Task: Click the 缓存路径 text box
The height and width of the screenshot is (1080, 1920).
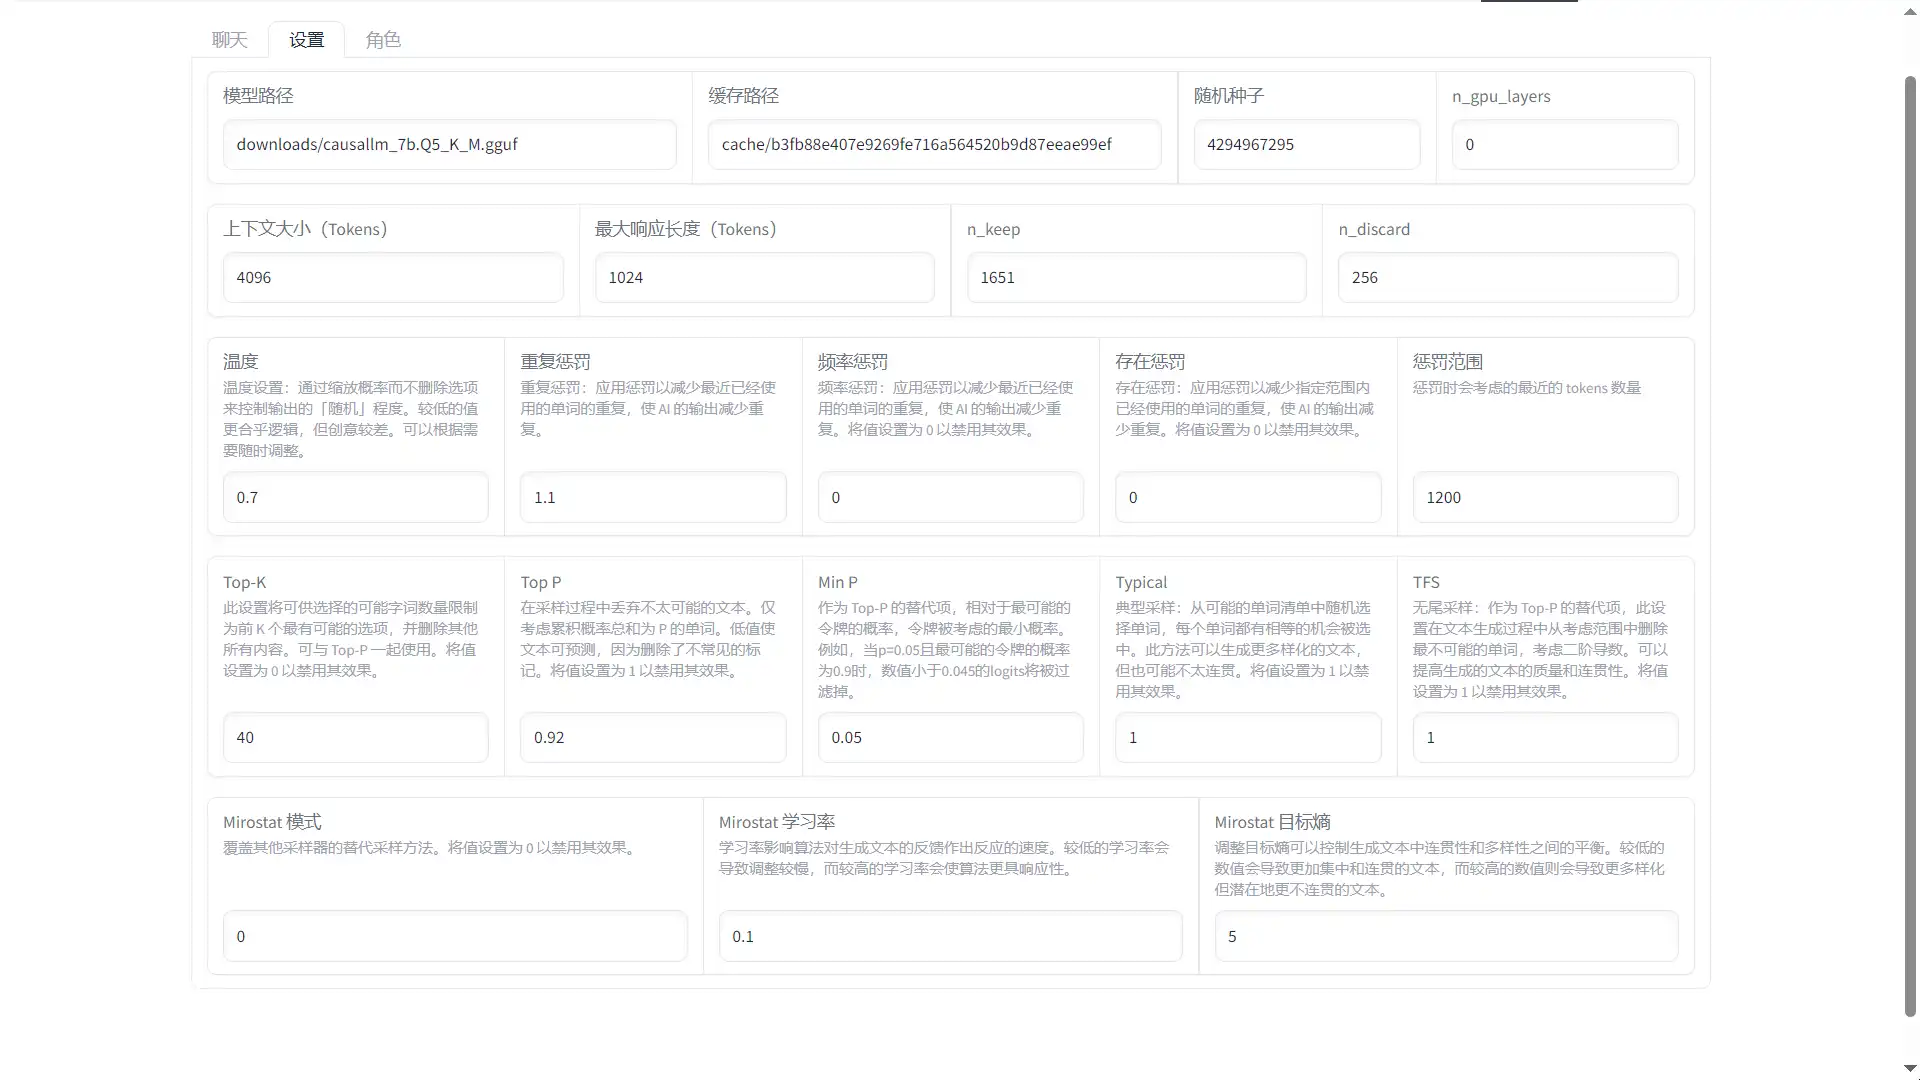Action: (x=934, y=145)
